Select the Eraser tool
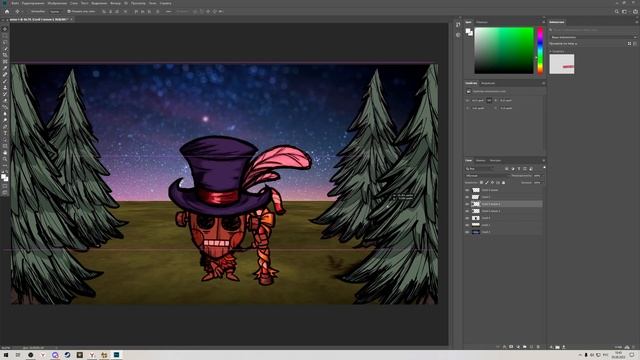Screen dimensions: 640x360 click(5, 101)
